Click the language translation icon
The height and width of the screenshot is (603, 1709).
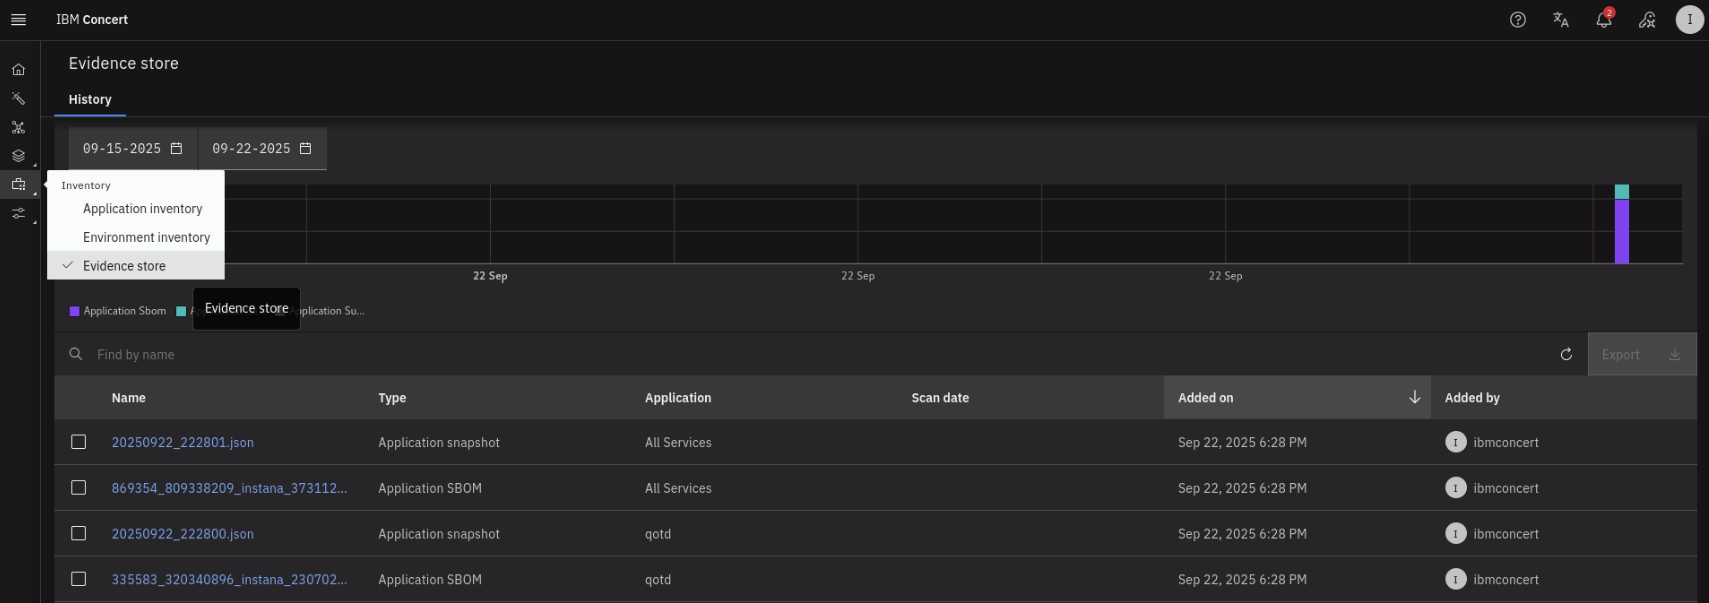coord(1560,20)
